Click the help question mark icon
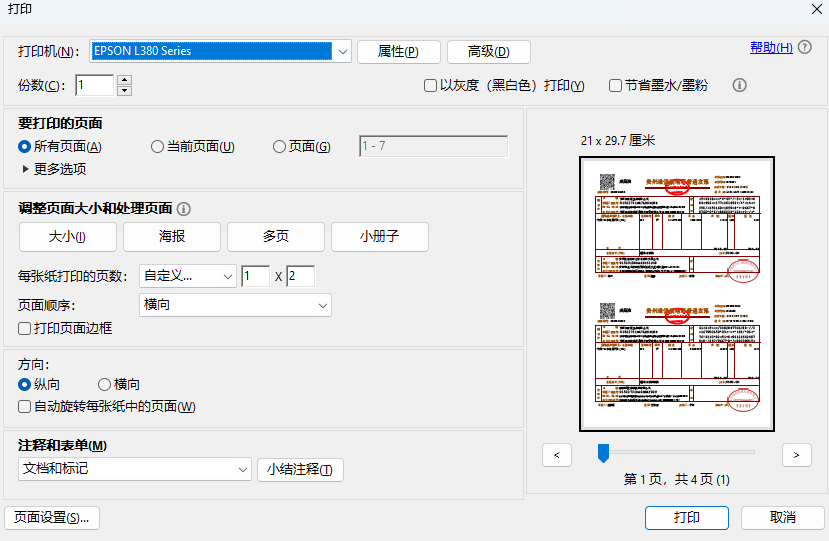 (x=805, y=47)
